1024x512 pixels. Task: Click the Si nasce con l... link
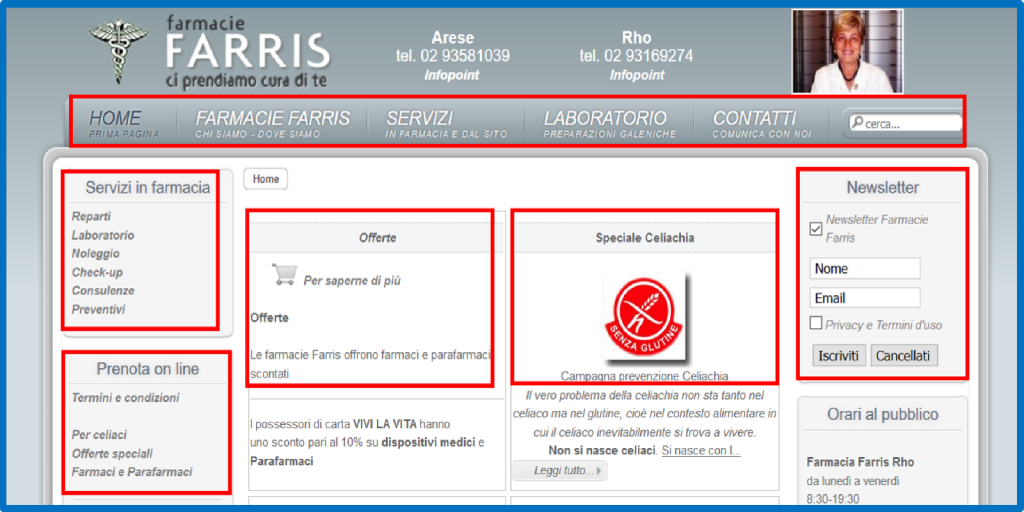[701, 451]
